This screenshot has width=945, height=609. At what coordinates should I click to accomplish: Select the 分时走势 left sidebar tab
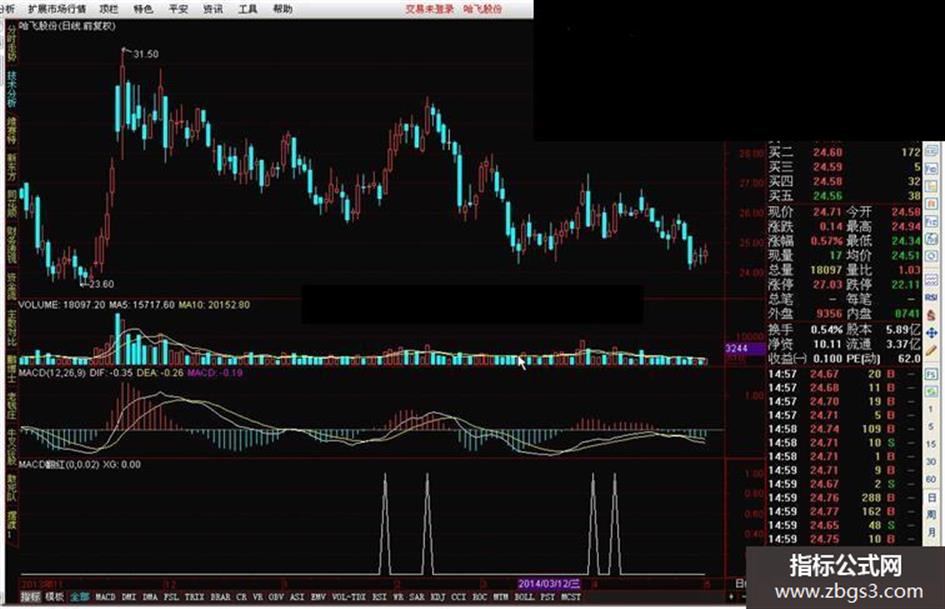(x=11, y=43)
